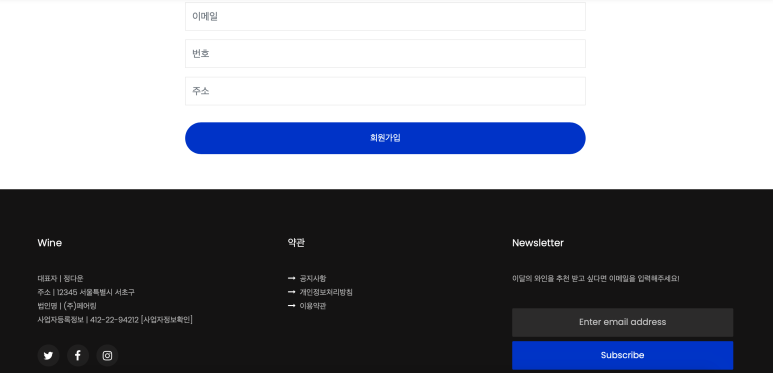Click the 이메일 input field

(385, 16)
